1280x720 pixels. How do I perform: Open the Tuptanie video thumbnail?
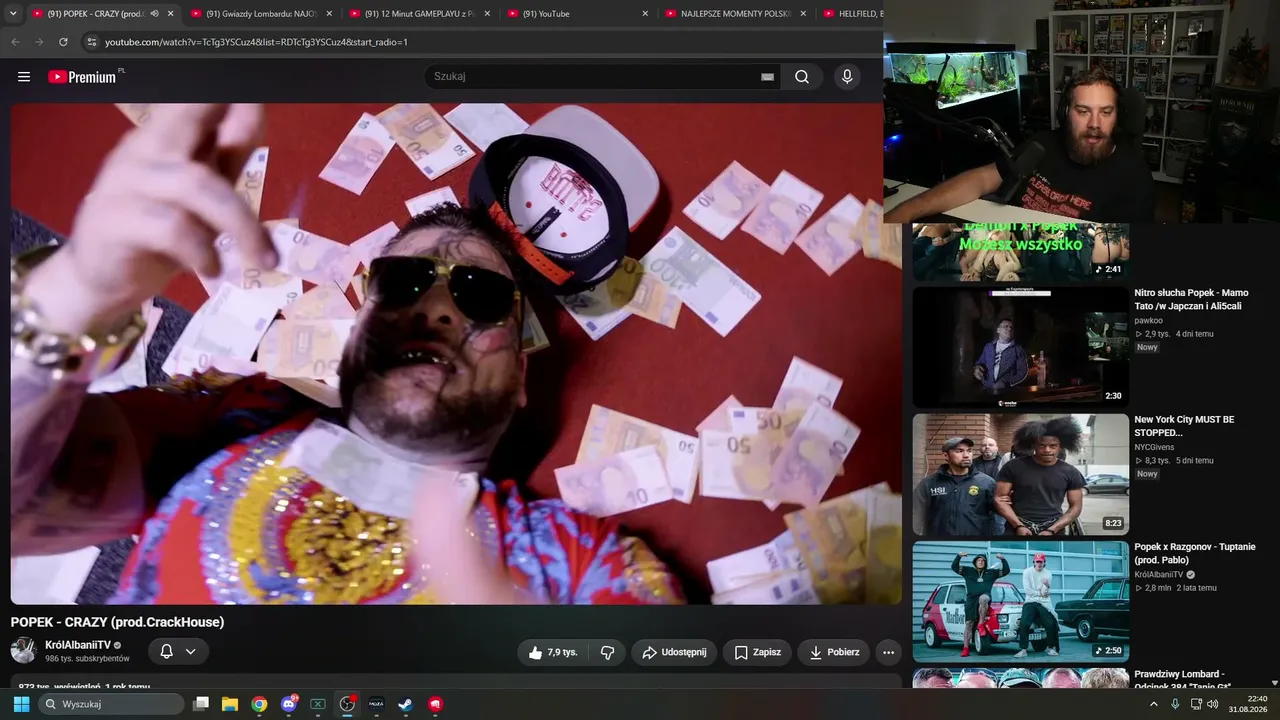point(1021,601)
